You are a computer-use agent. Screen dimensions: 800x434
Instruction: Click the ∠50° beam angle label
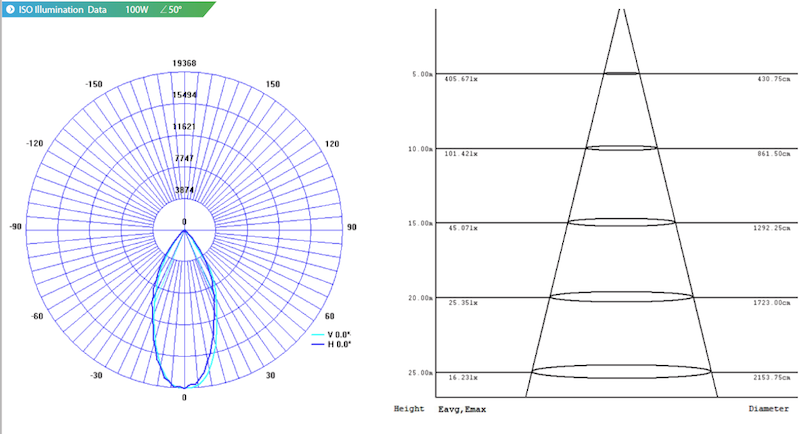pos(171,9)
